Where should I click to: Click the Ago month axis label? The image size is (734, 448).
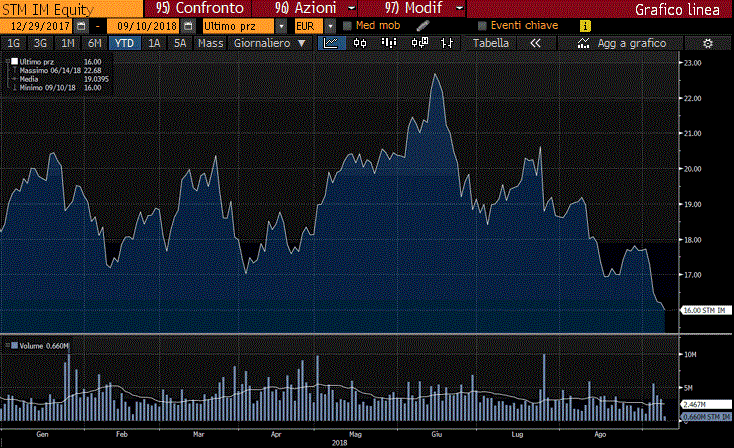pyautogui.click(x=600, y=434)
